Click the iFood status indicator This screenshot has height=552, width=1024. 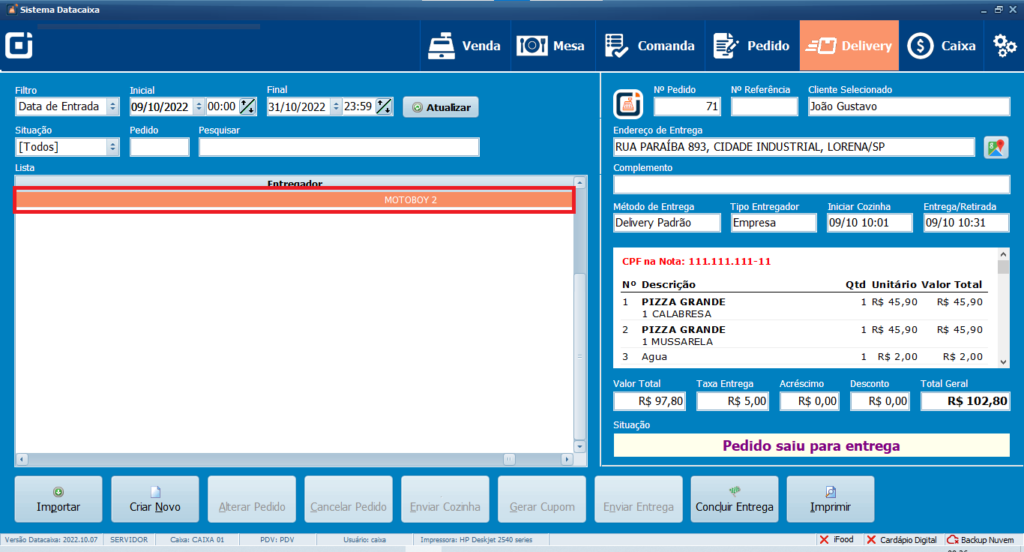[837, 540]
